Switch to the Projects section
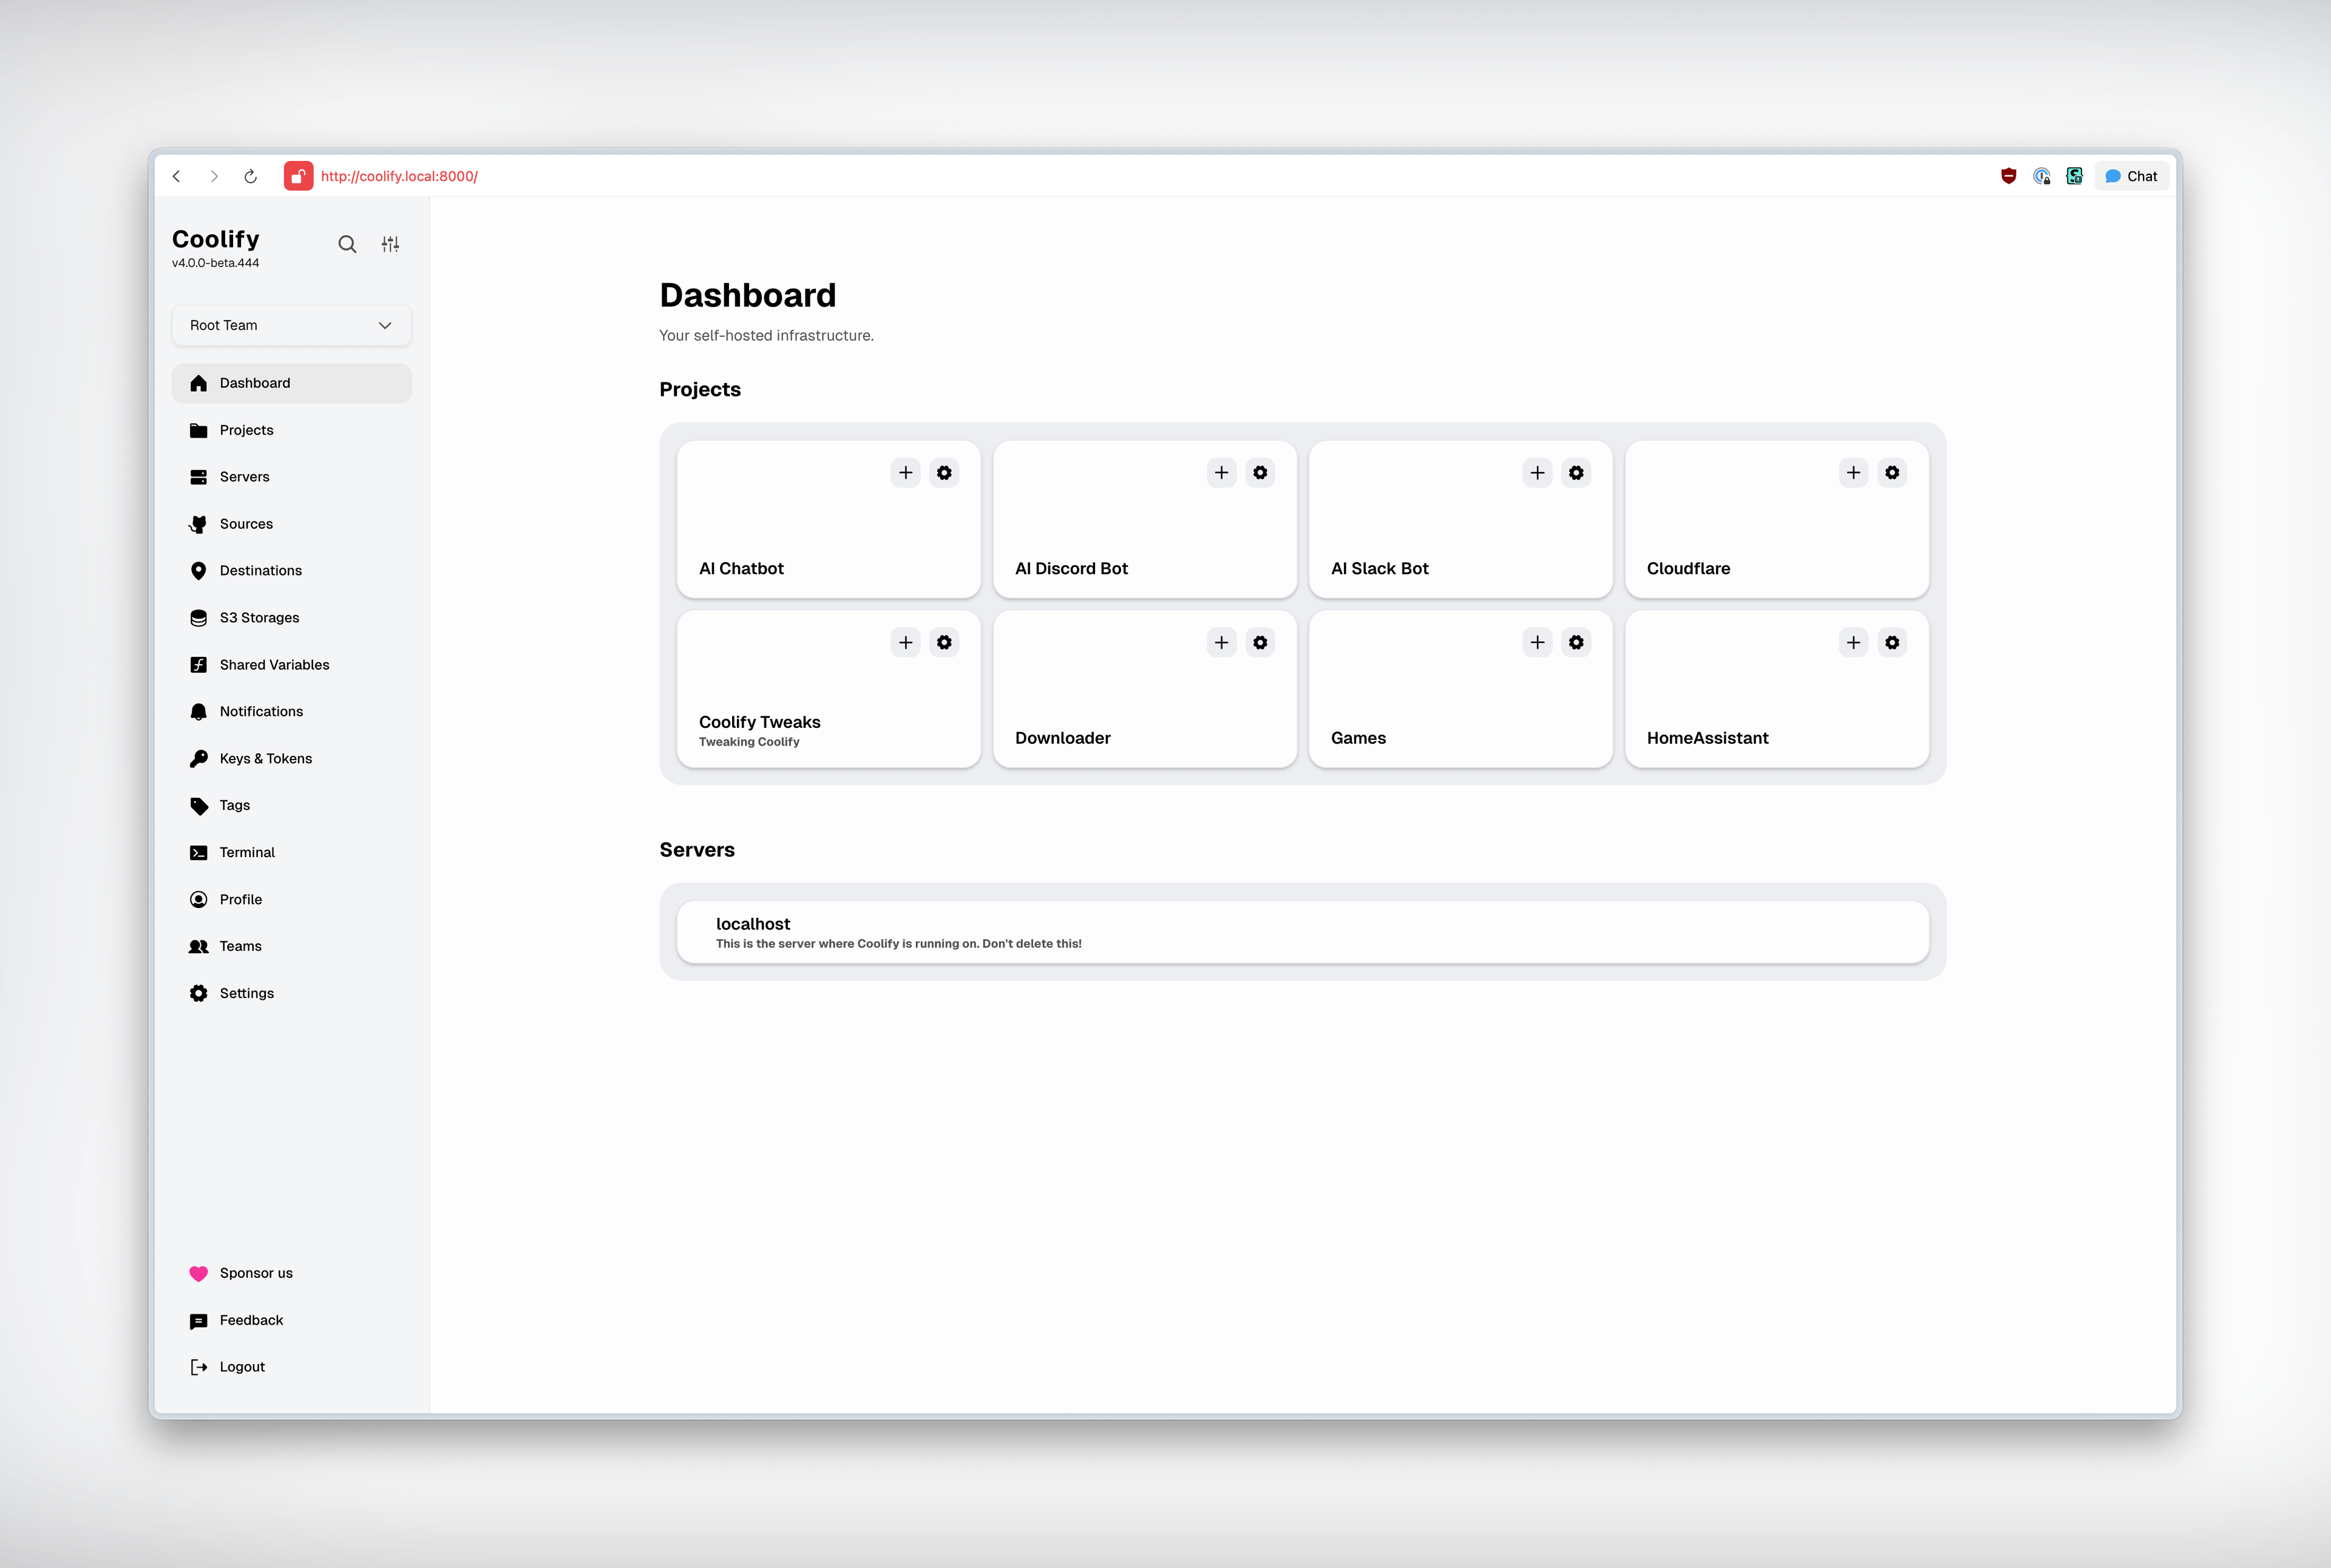The height and width of the screenshot is (1568, 2331). point(246,430)
